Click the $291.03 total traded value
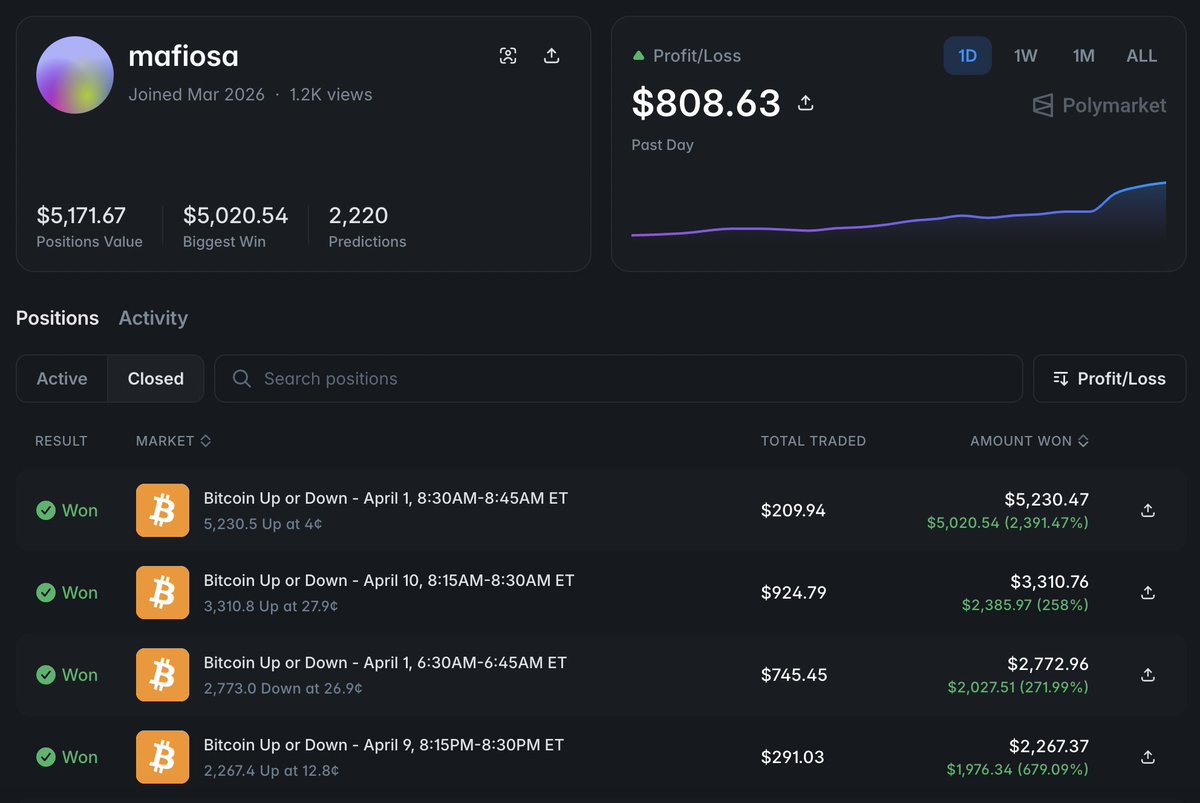The image size is (1200, 803). pyautogui.click(x=793, y=756)
